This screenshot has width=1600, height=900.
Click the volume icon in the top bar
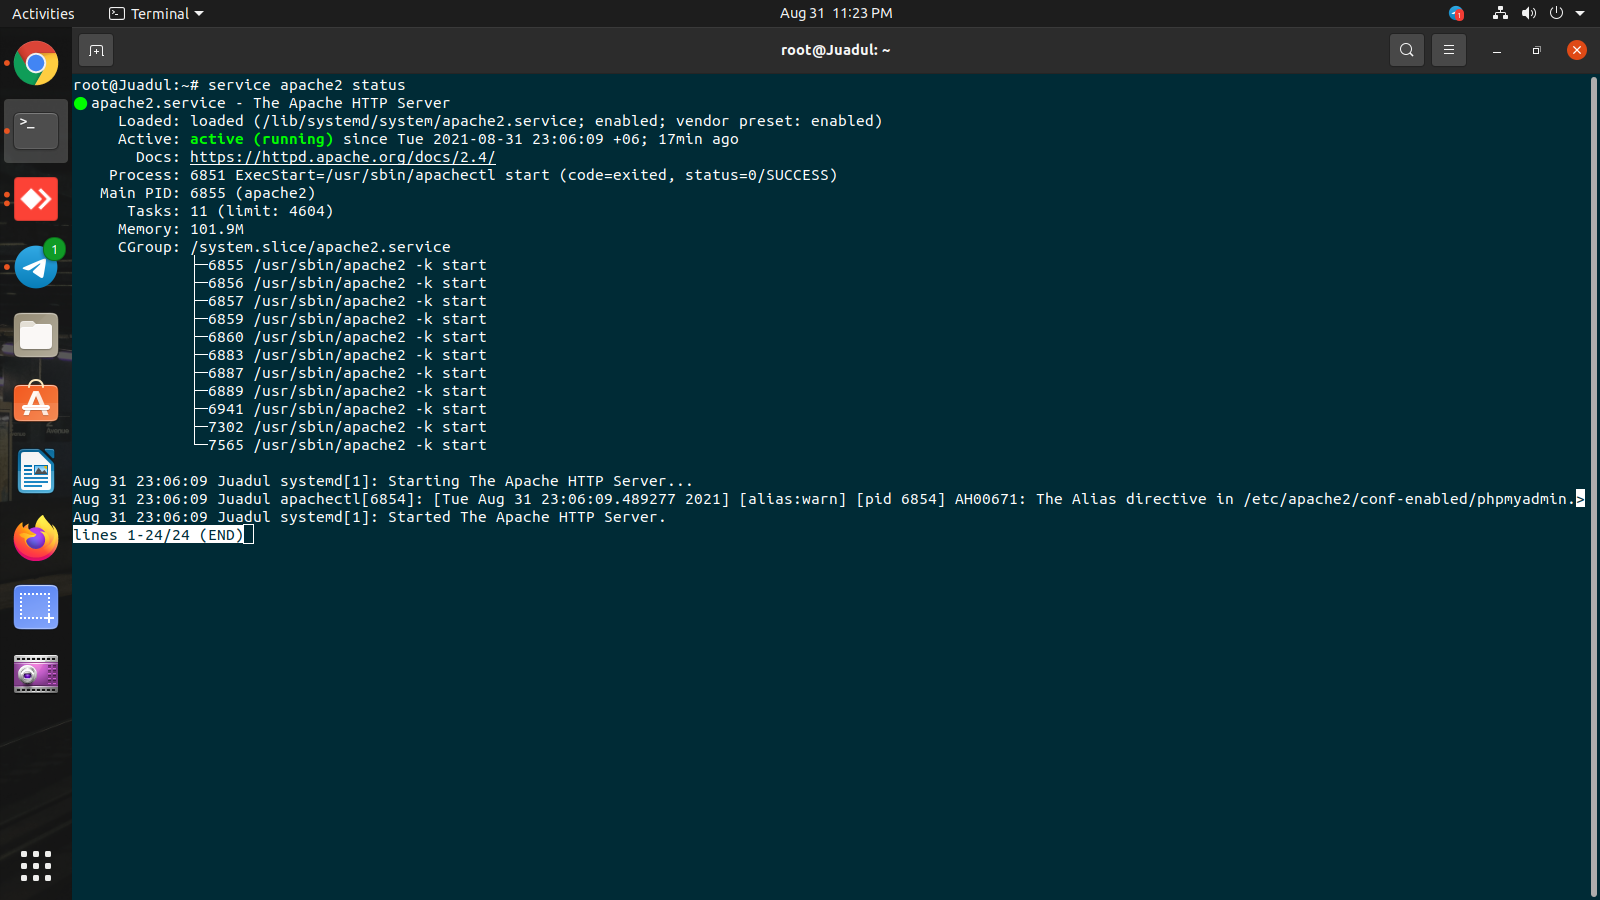pyautogui.click(x=1529, y=13)
